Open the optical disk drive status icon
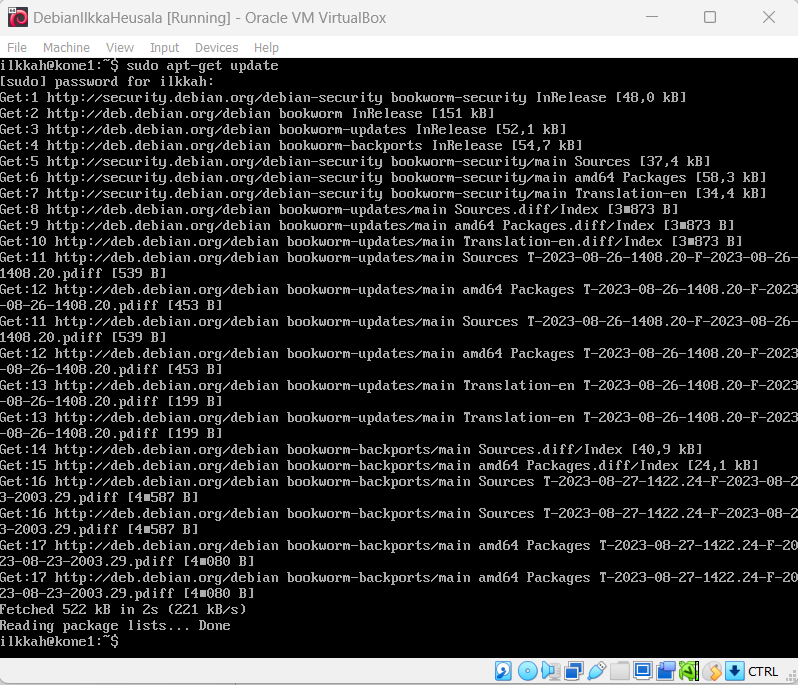The width and height of the screenshot is (798, 685). coord(527,671)
